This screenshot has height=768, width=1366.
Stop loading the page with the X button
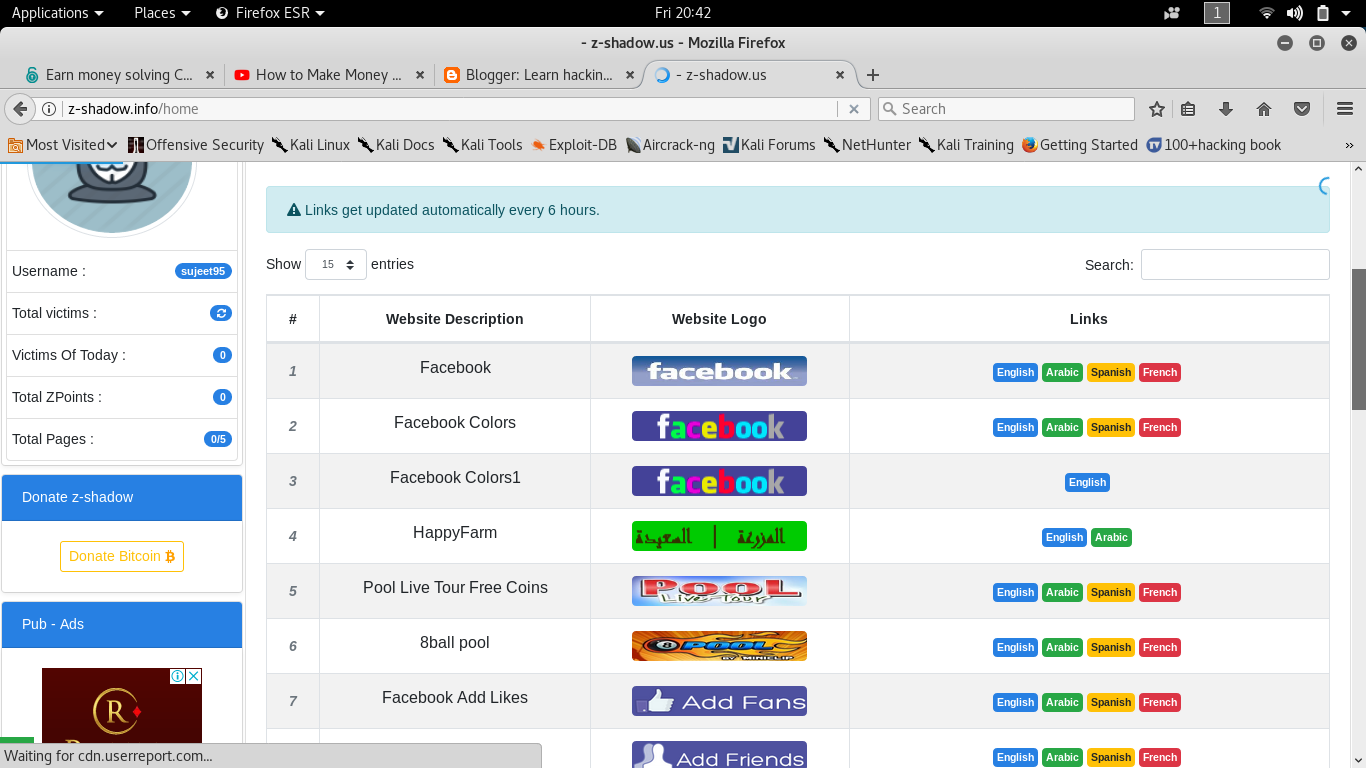pyautogui.click(x=854, y=109)
